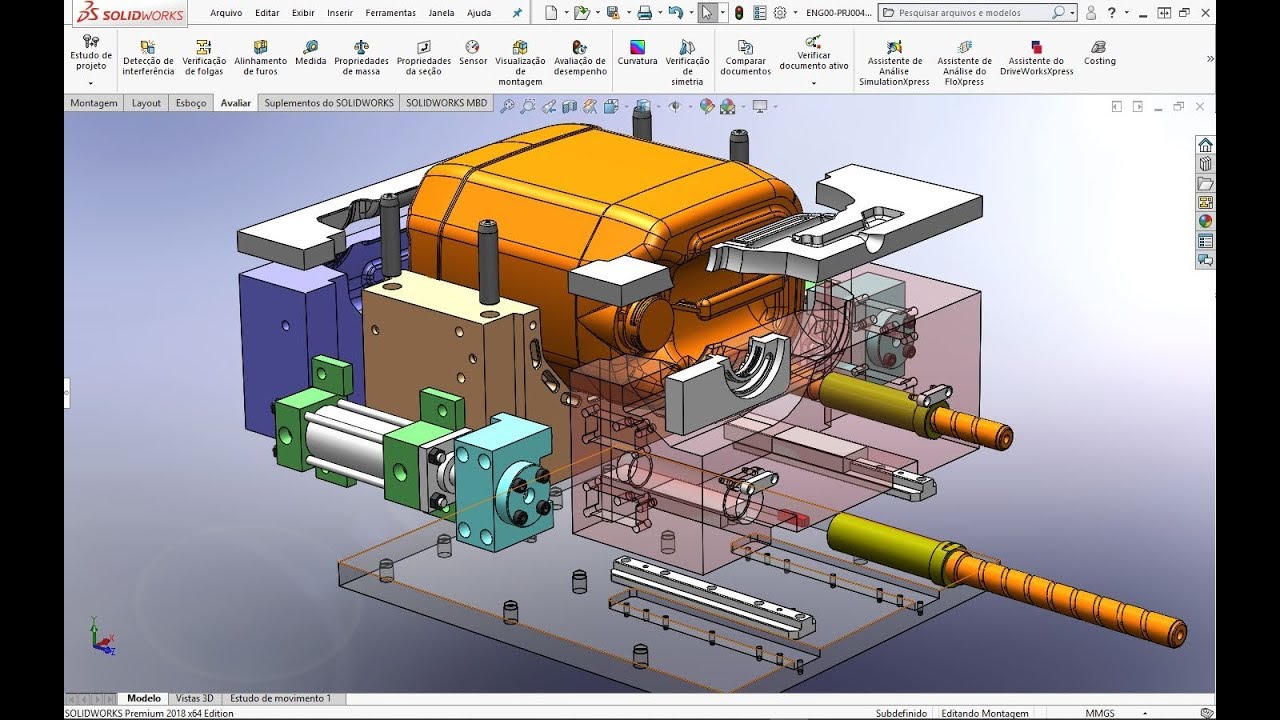Open dropdown next to New document
This screenshot has height=720, width=1280.
click(x=565, y=13)
